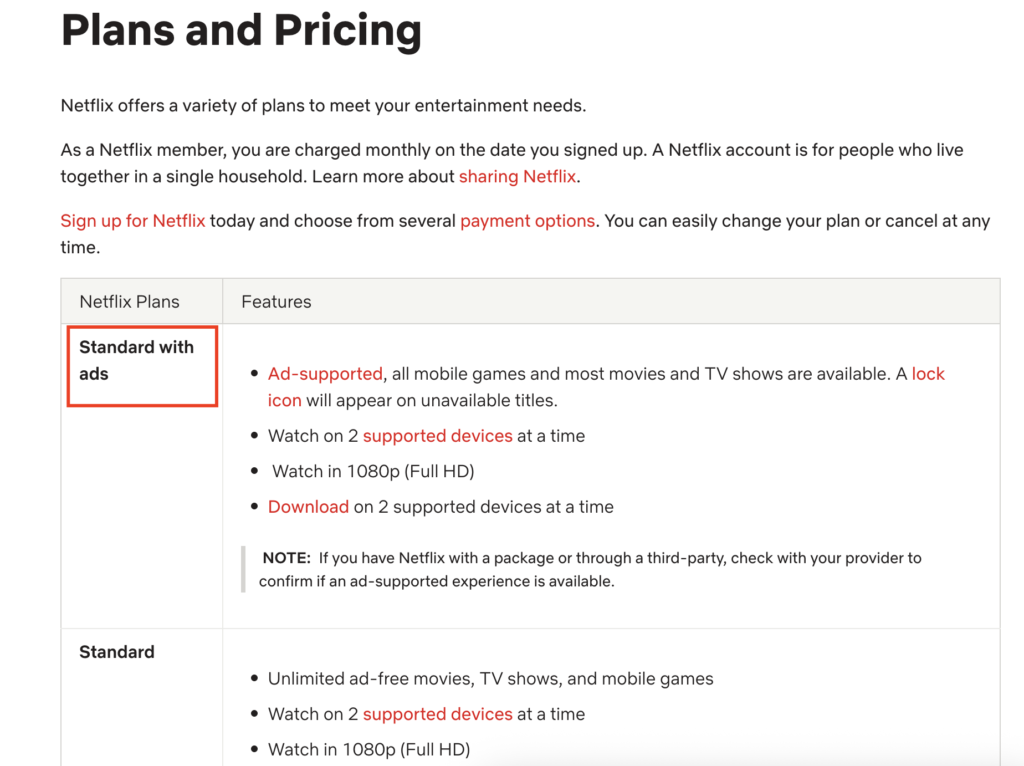The width and height of the screenshot is (1024, 766).
Task: Click "Watch in 1080p (Full HD)" under Standard with ads
Action: tap(373, 471)
